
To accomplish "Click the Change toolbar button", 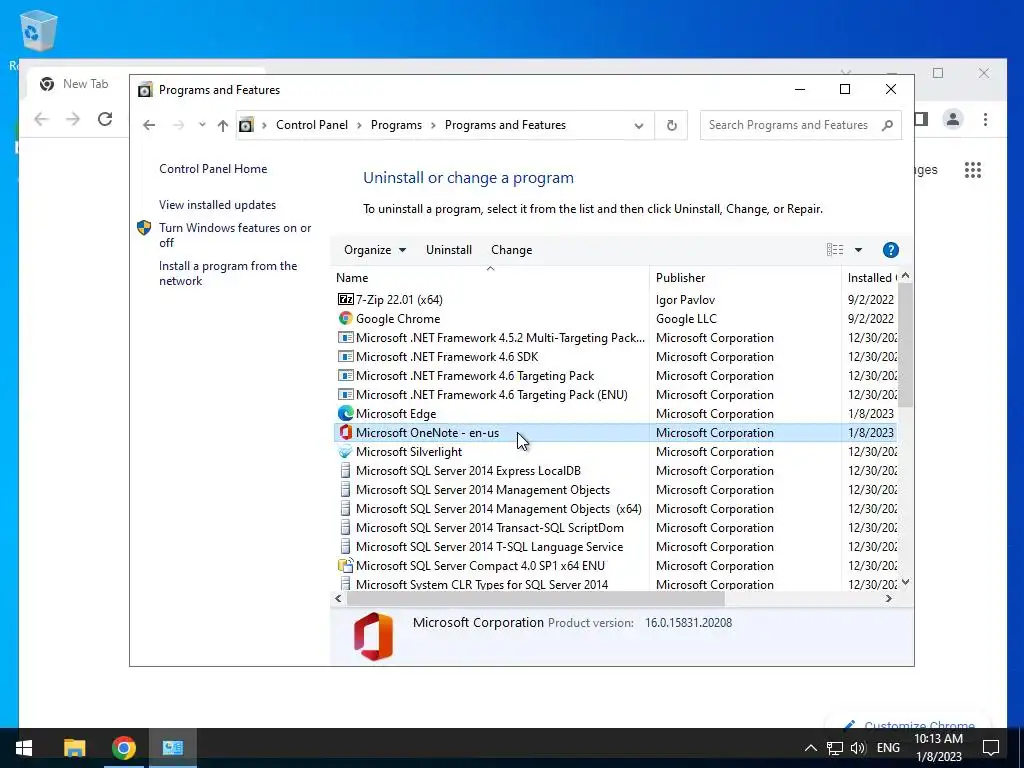I will tap(511, 250).
